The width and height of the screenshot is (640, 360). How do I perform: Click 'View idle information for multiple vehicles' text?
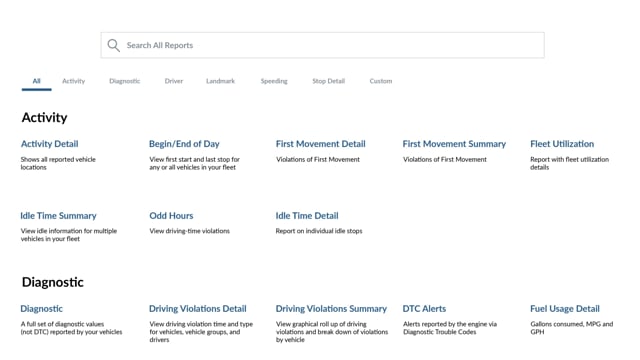pyautogui.click(x=69, y=235)
